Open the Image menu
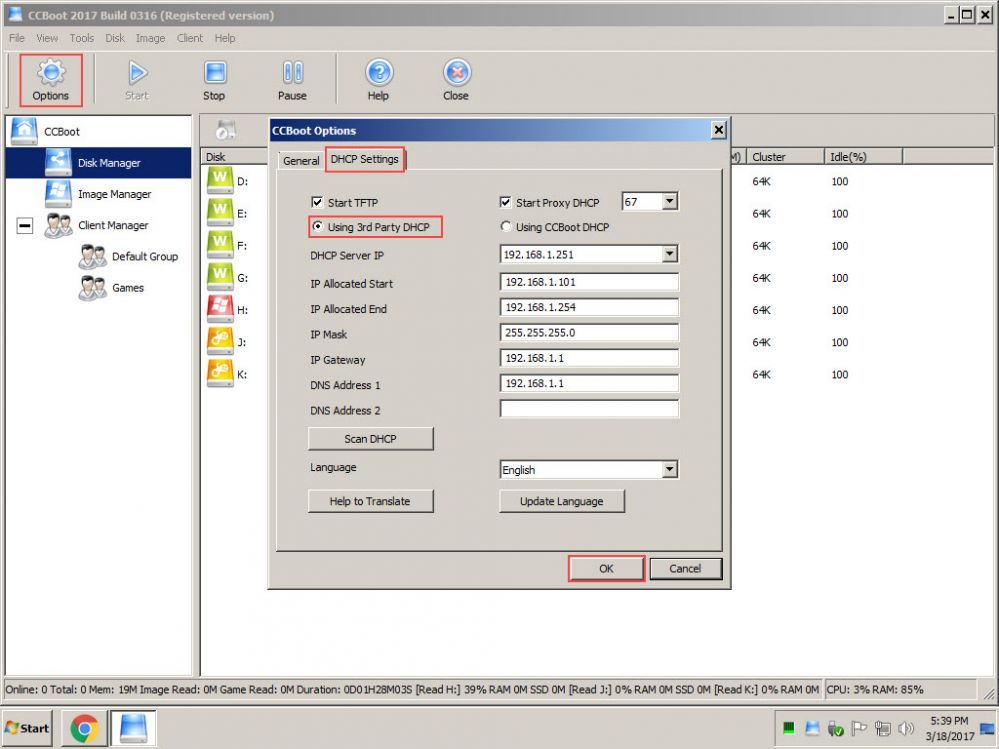This screenshot has height=749, width=999. [x=150, y=38]
